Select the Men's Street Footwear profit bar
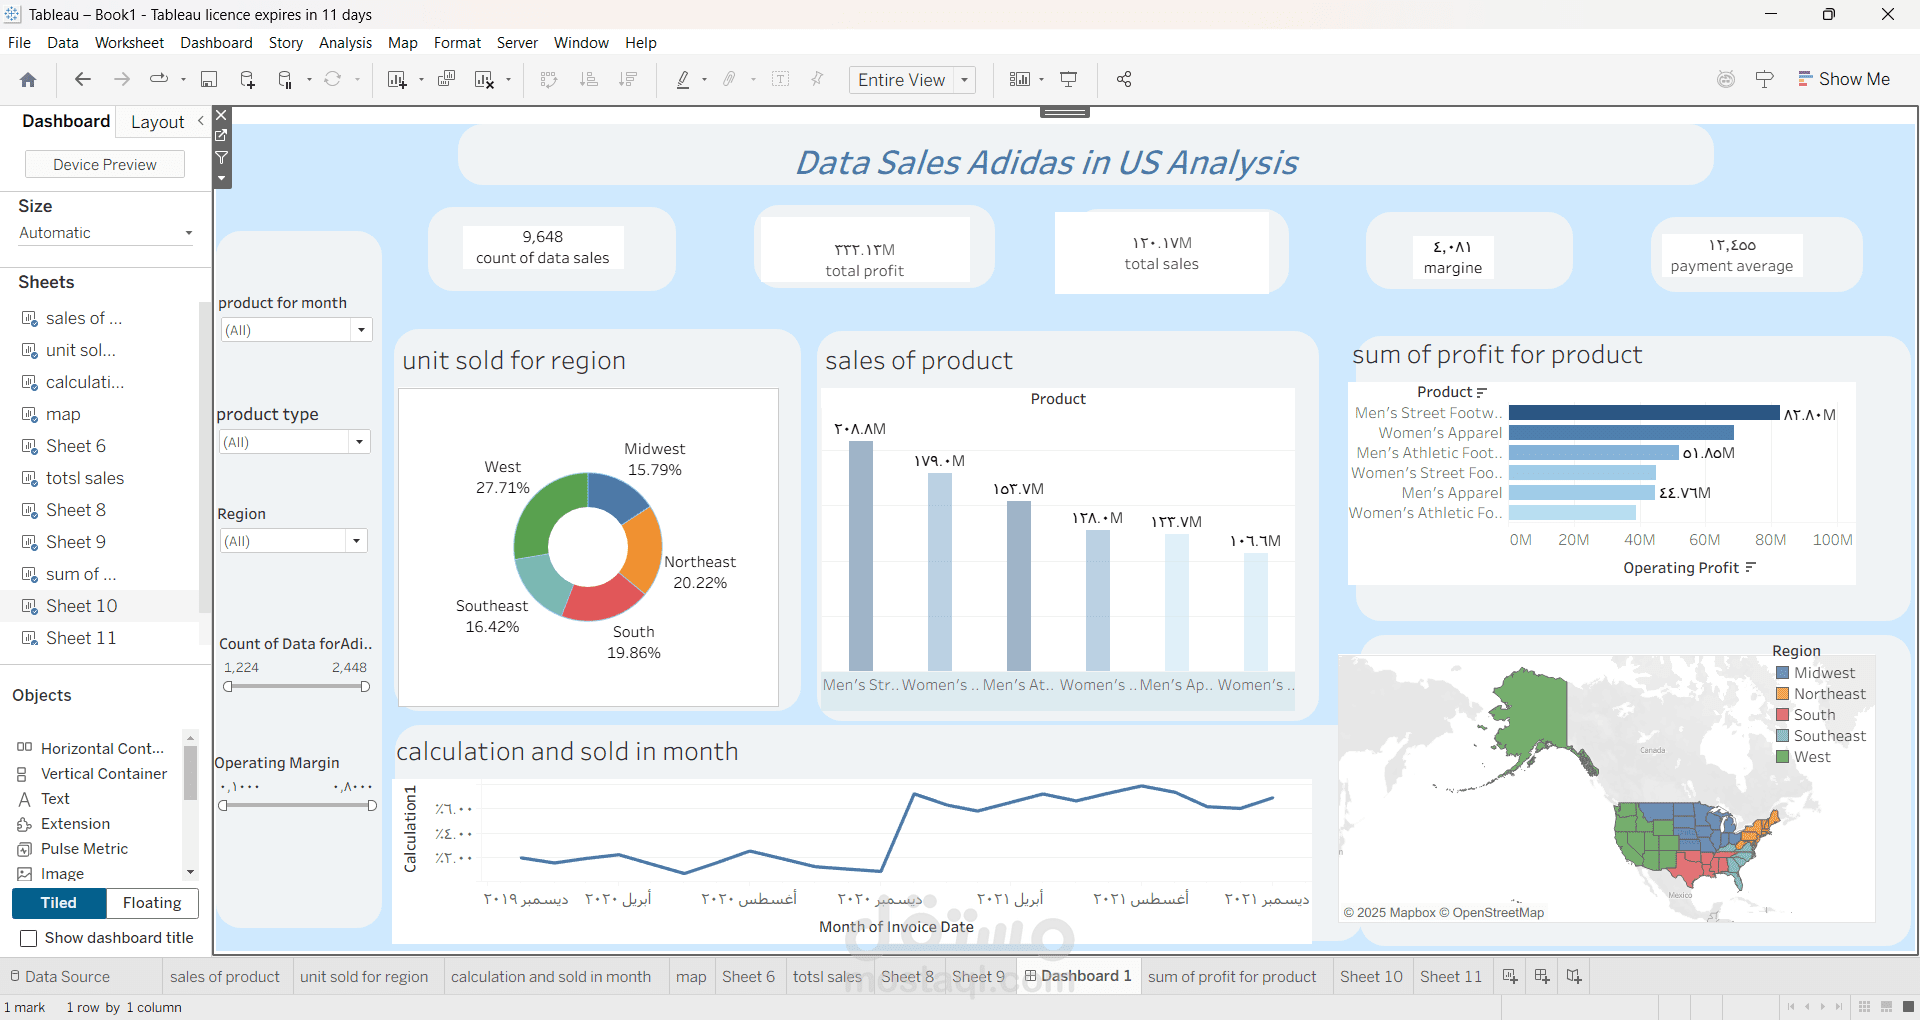The height and width of the screenshot is (1020, 1920). coord(1644,413)
